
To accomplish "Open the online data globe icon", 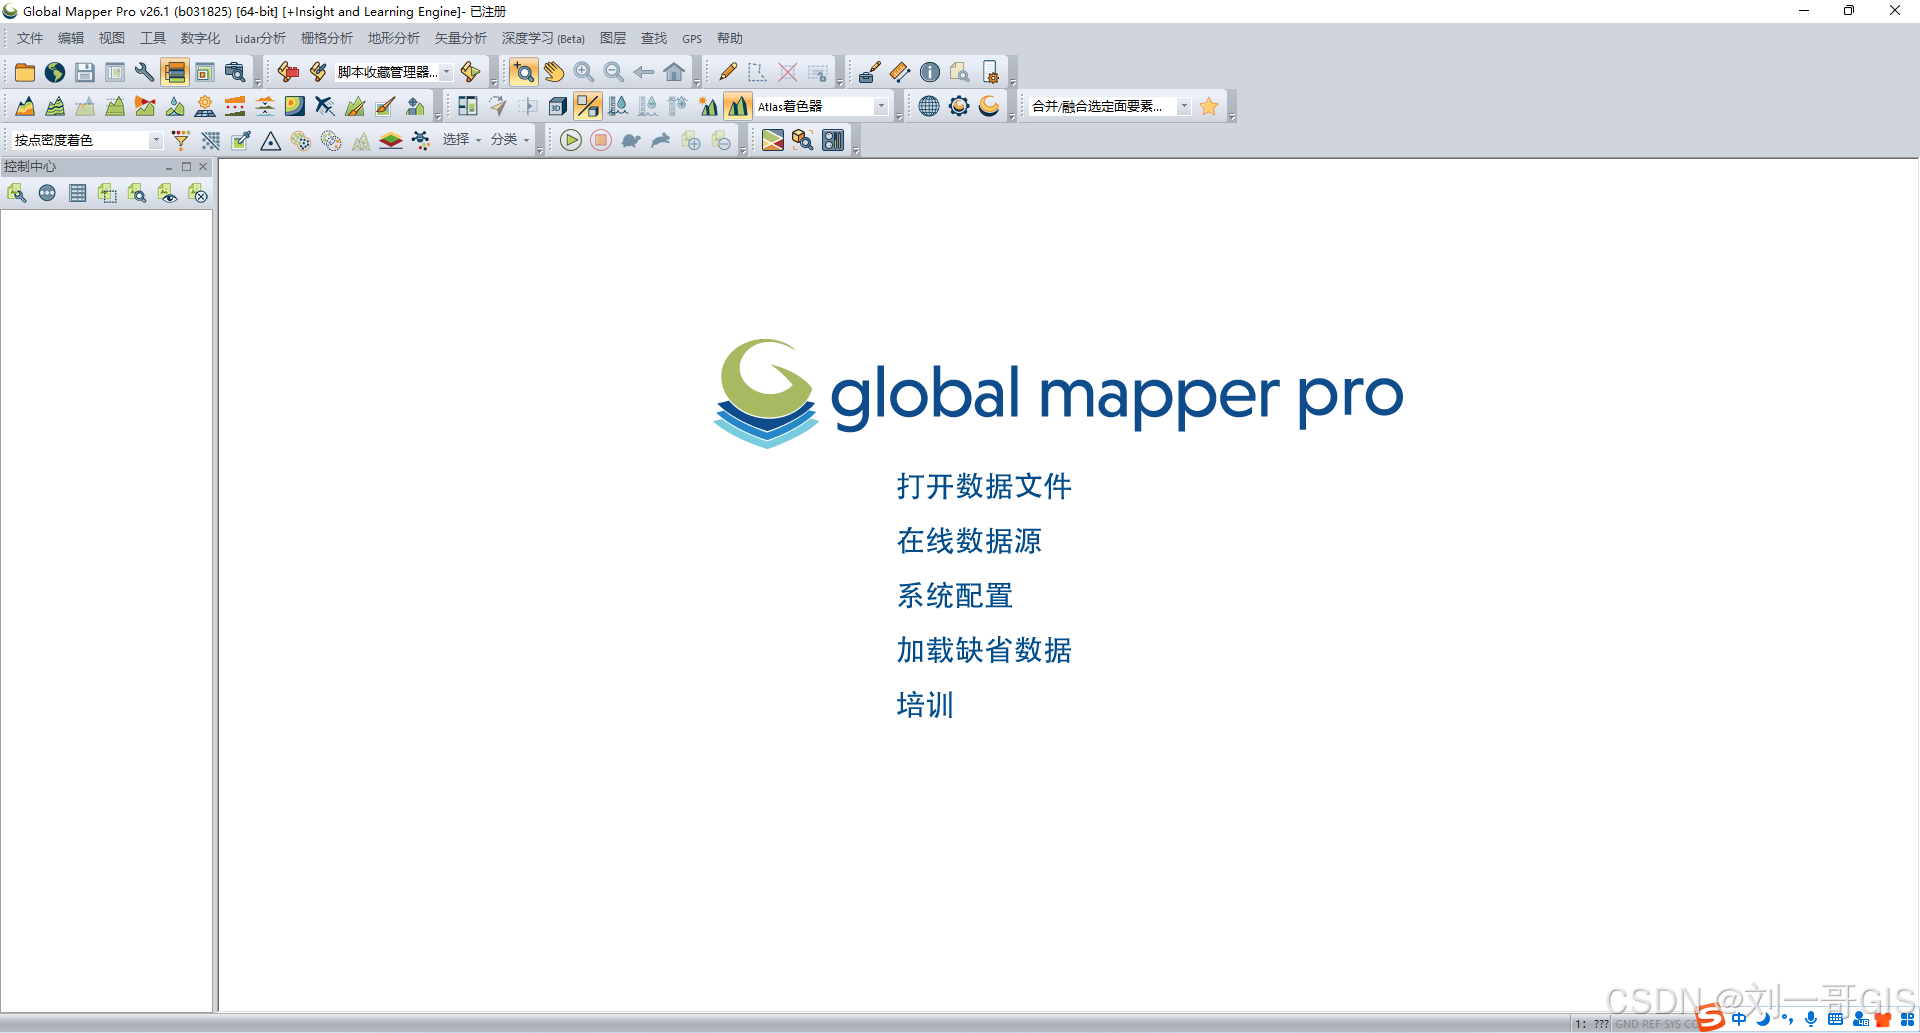I will point(55,72).
